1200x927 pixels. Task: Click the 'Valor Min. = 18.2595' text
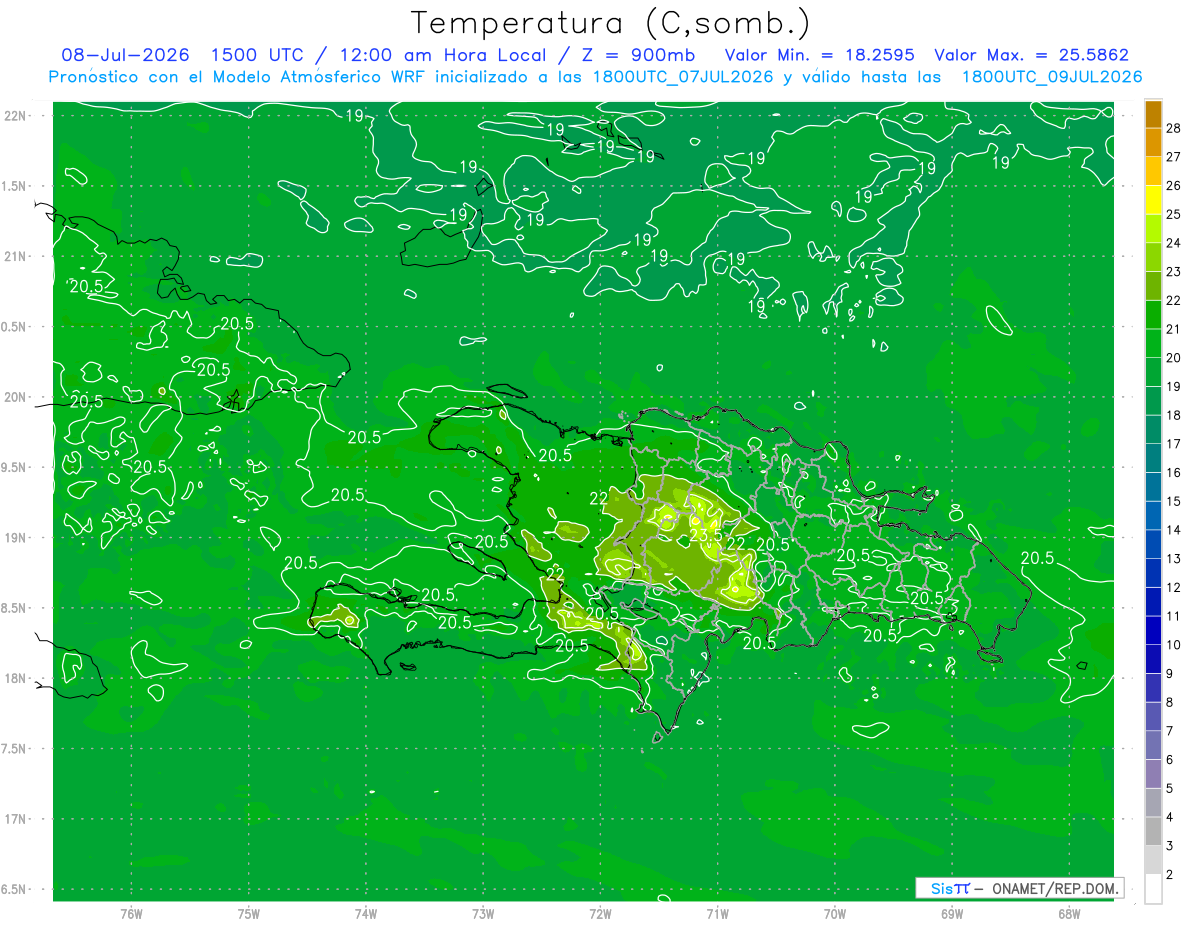coord(820,55)
